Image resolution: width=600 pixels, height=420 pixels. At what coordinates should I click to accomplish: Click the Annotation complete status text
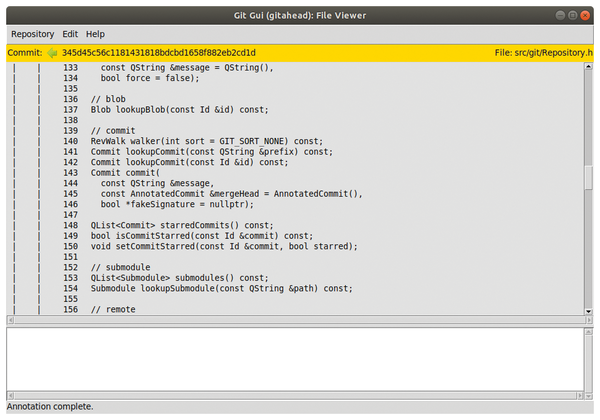click(x=50, y=407)
